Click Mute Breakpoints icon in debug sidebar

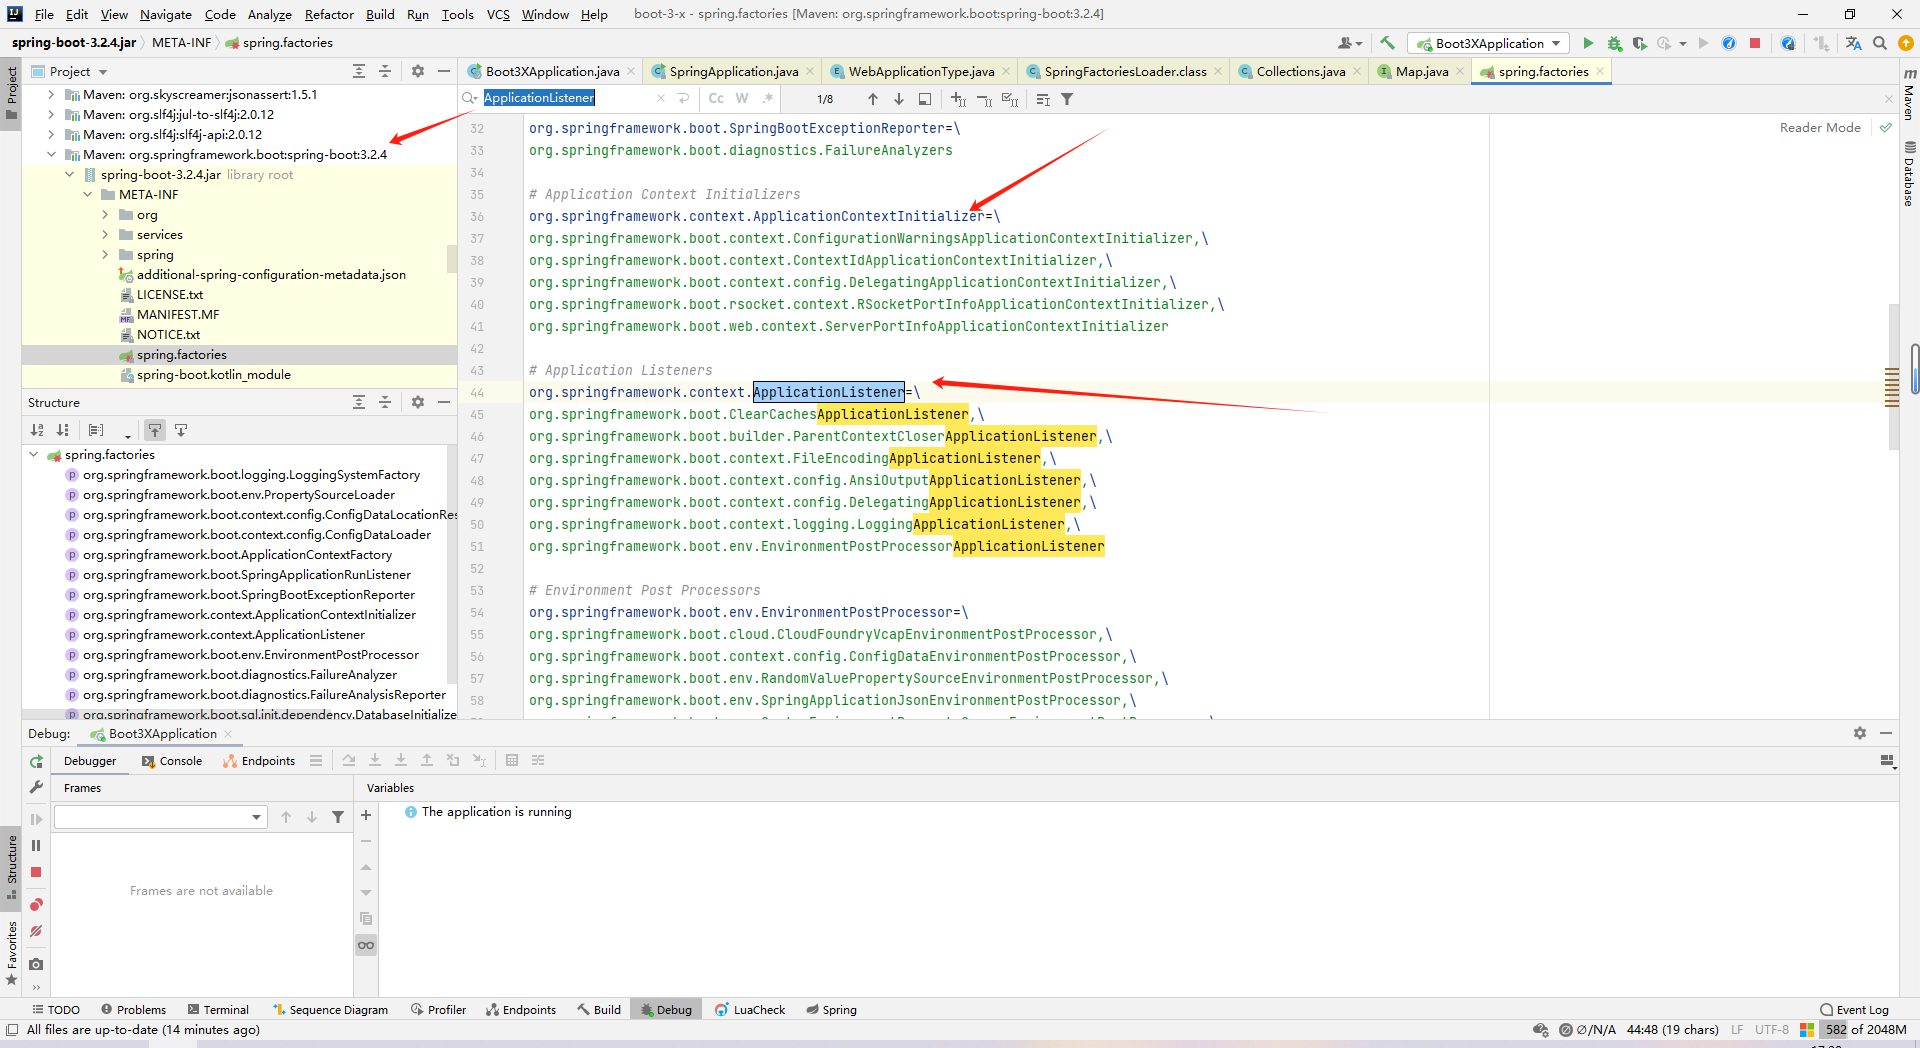tap(36, 931)
